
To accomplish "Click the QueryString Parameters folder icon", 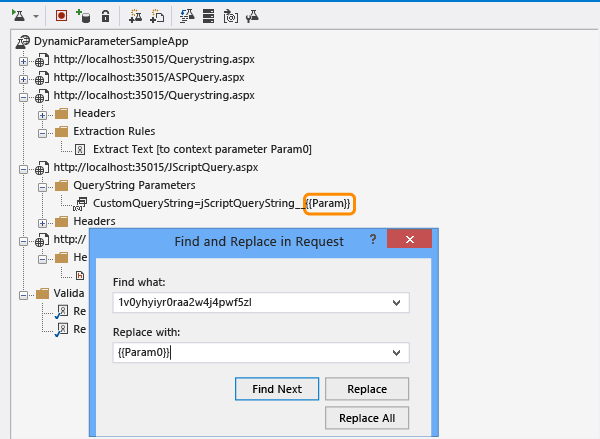I will coord(61,186).
